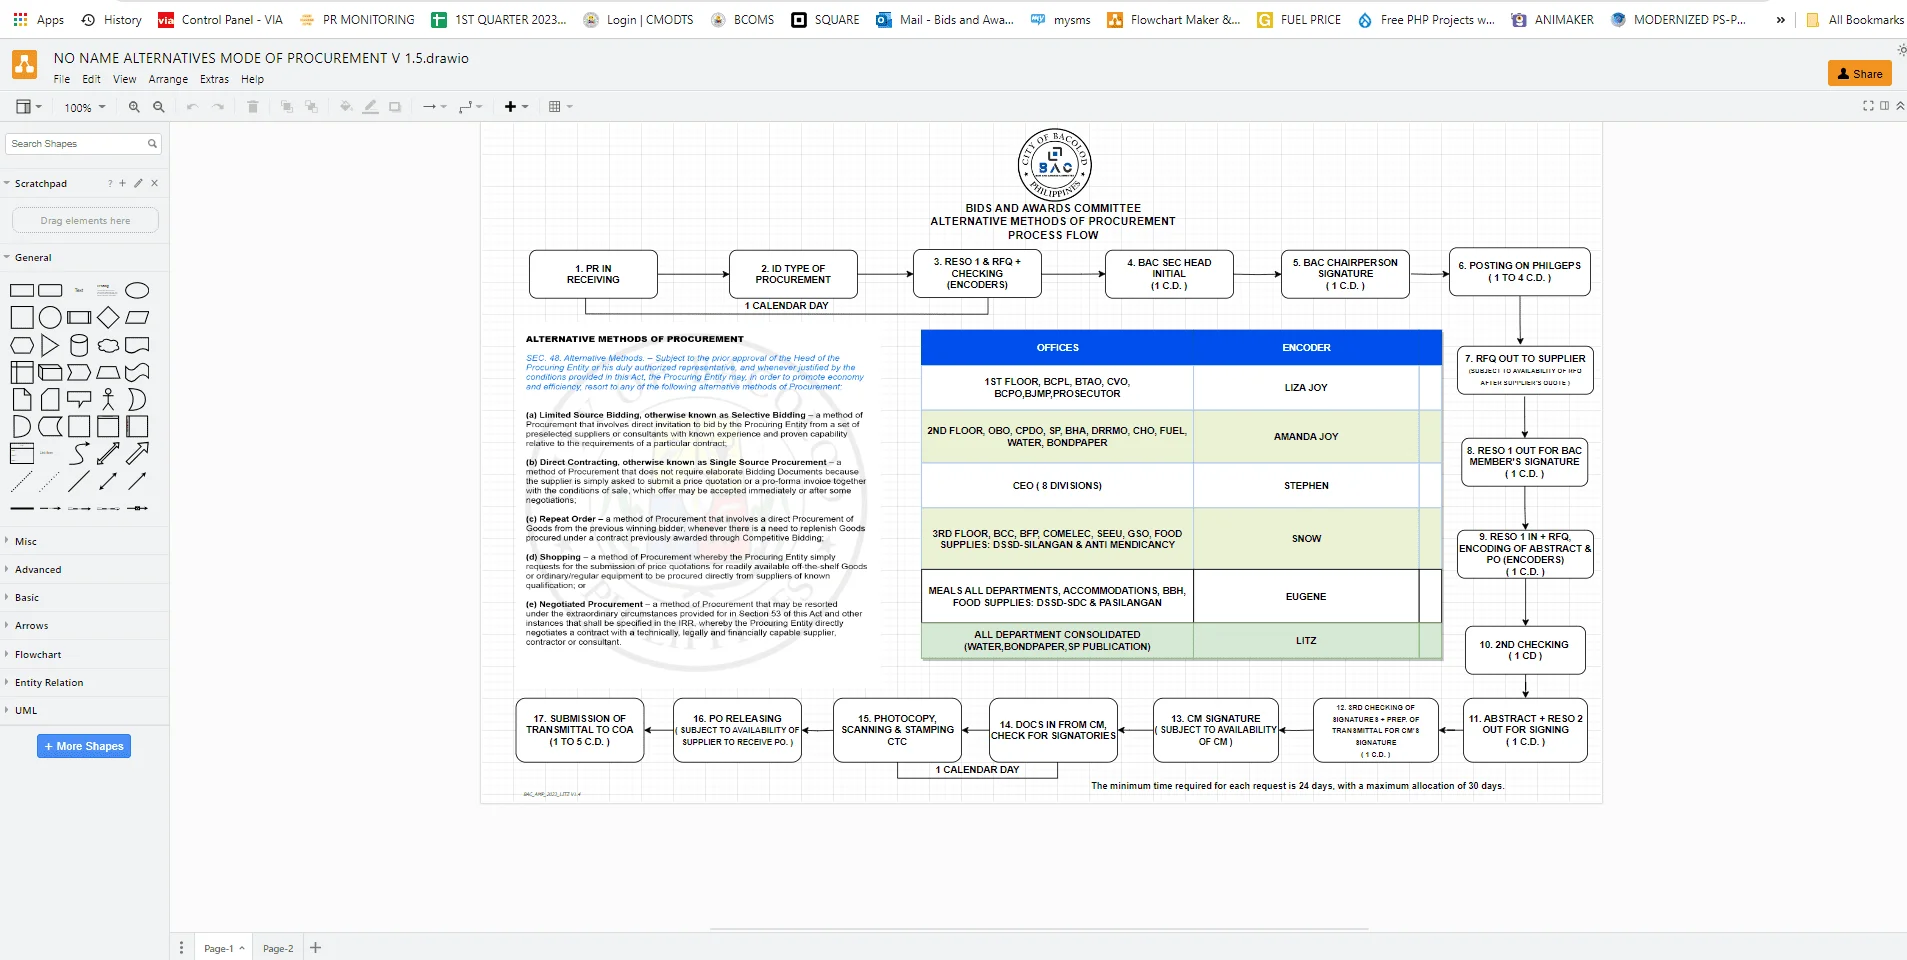
Task: Click the Scratchpad edit pencil icon
Action: (138, 184)
